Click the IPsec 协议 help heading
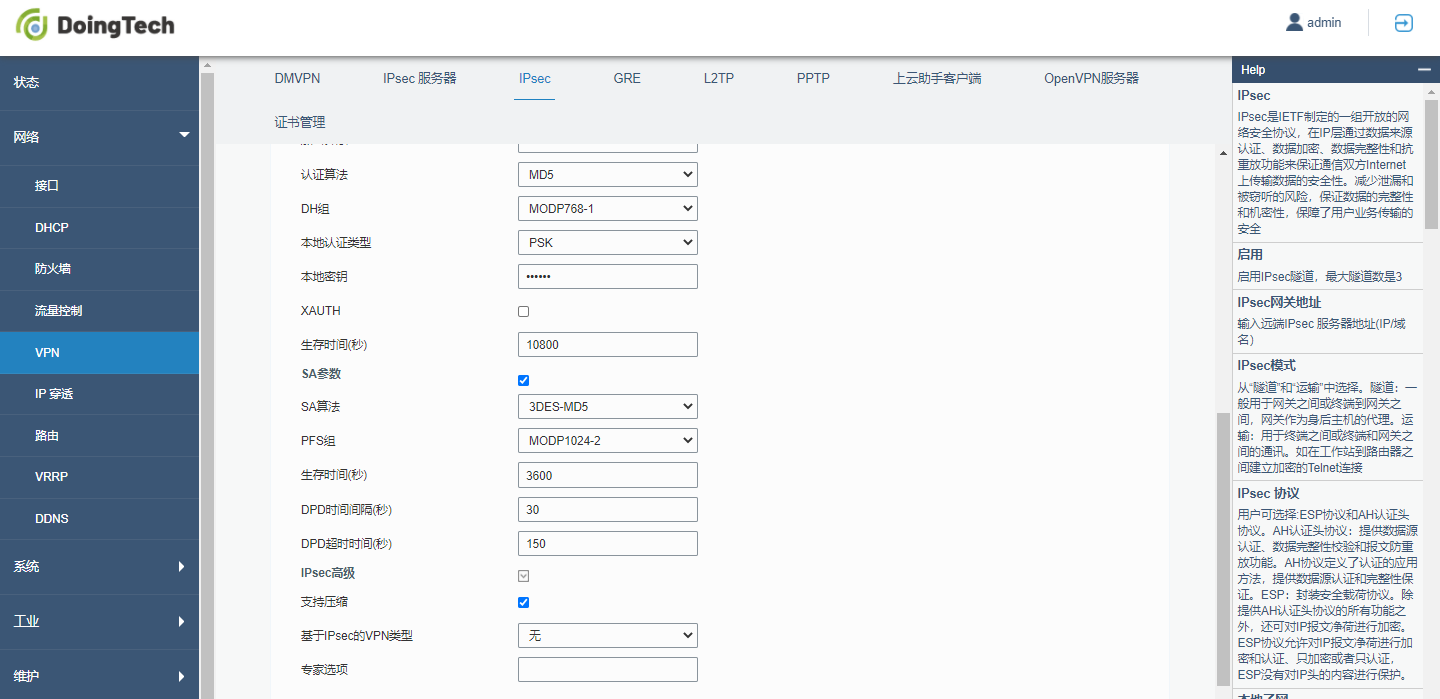Screen dimensions: 1440x699 (x=1268, y=493)
